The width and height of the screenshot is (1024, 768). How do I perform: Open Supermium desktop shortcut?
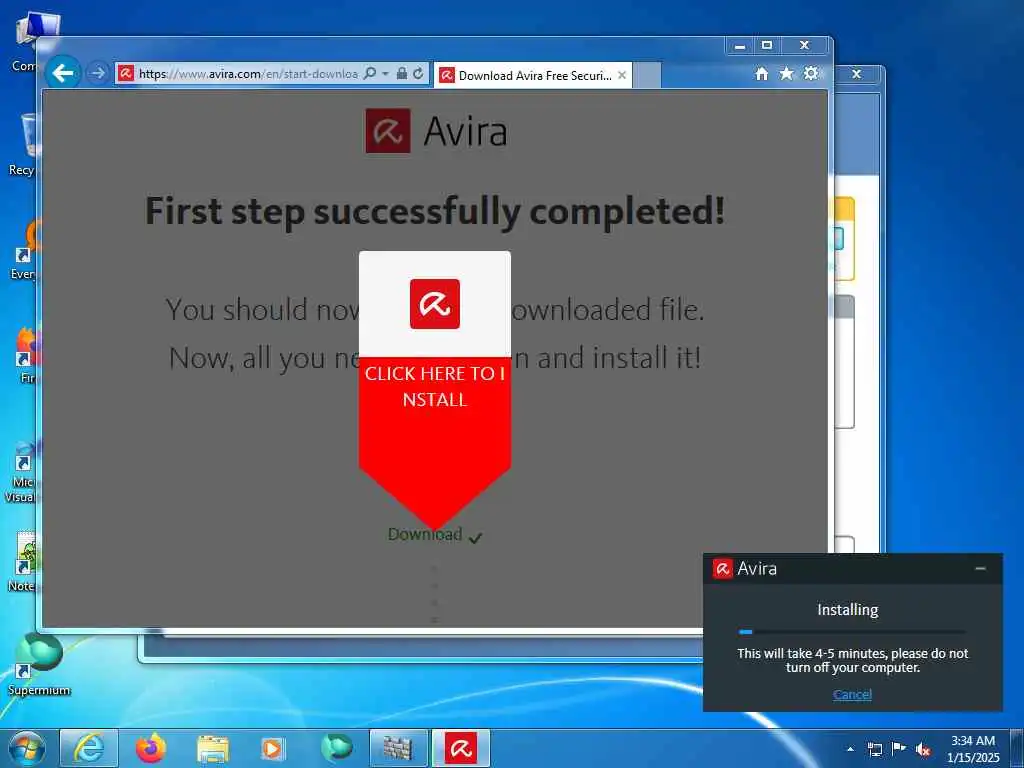click(x=39, y=664)
